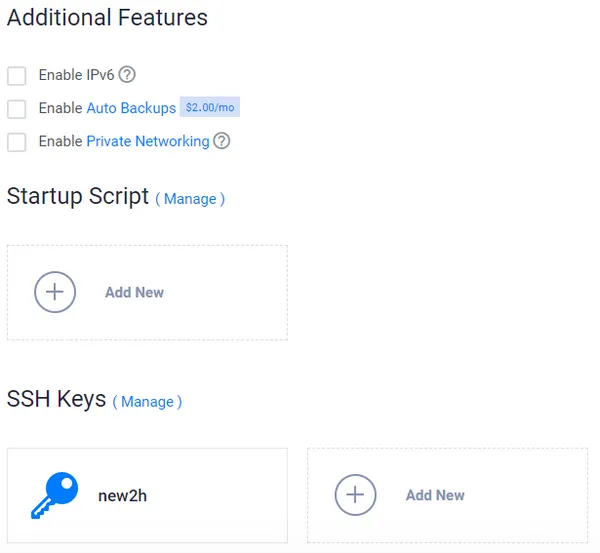
Task: Click the help icon next to Enable IPv6
Action: point(127,75)
